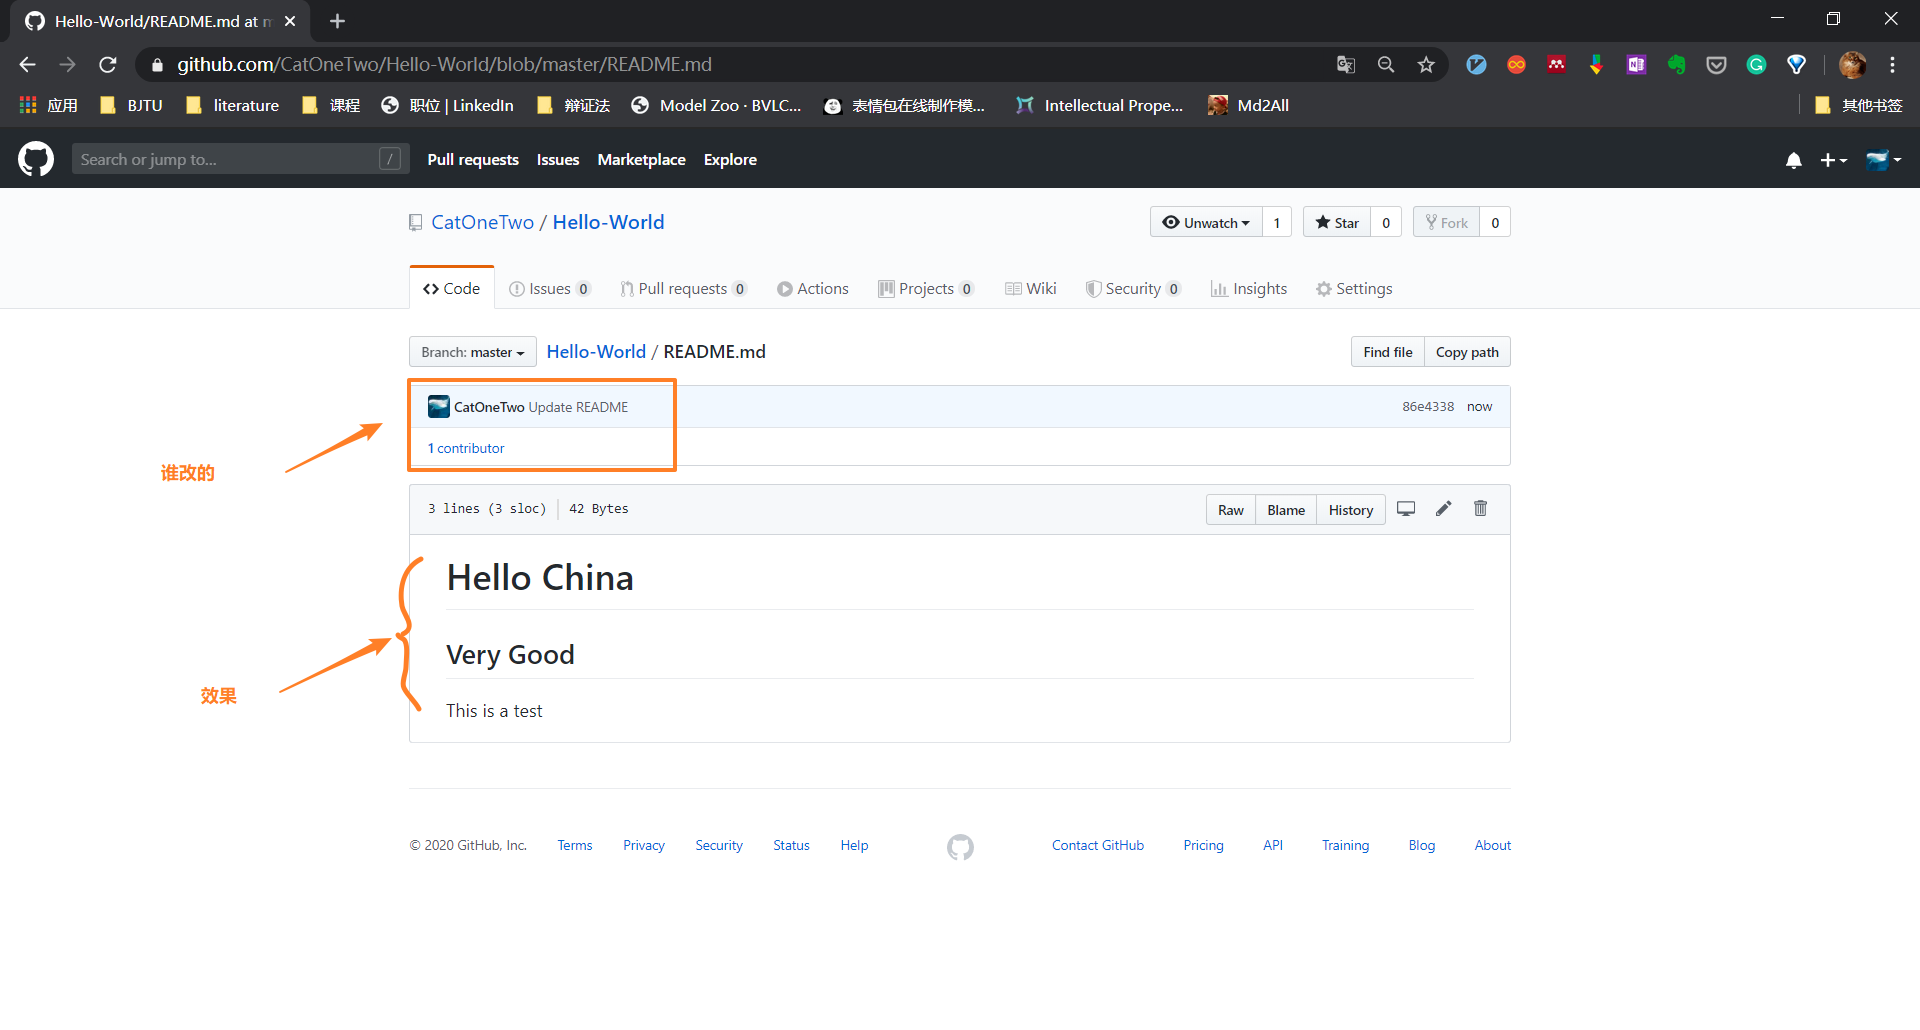Bookmark this page with the star icon
This screenshot has height=1030, width=1920.
1426,65
